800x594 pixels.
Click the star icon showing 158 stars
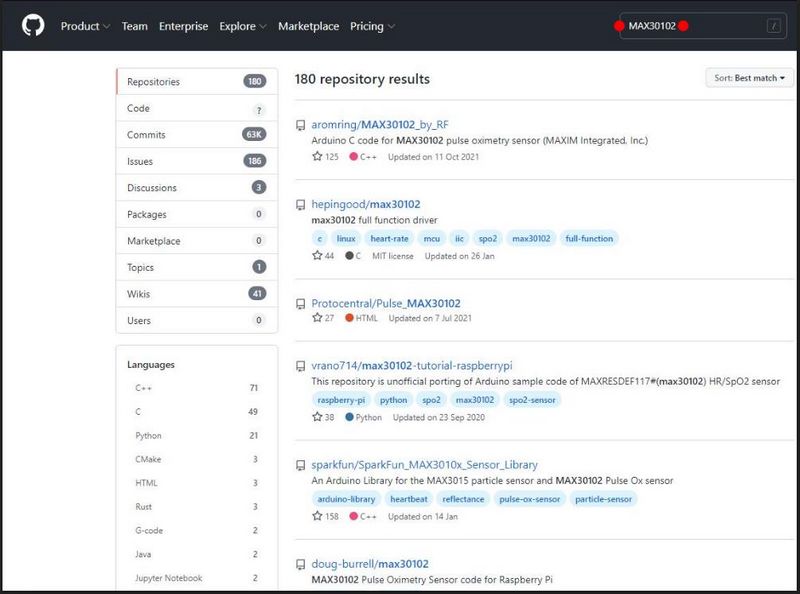click(x=317, y=516)
